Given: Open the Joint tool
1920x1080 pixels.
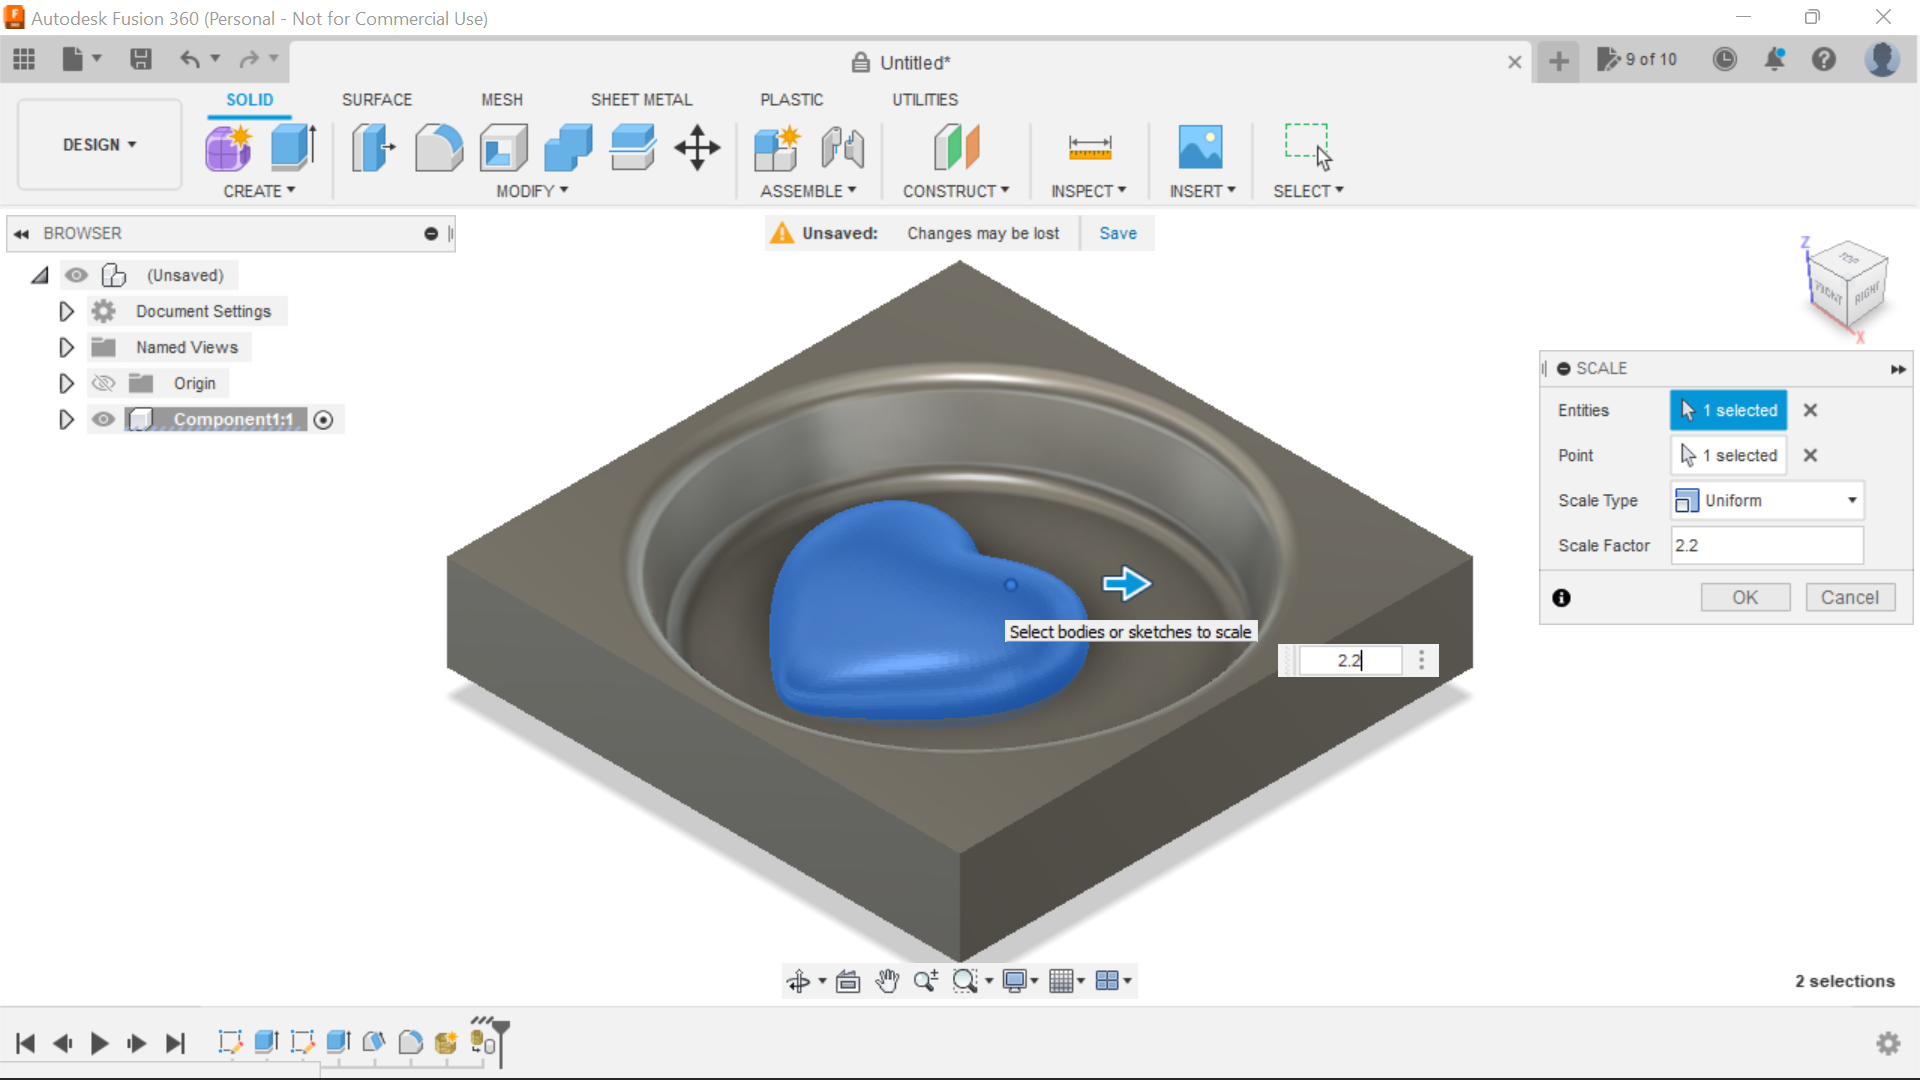Looking at the screenshot, I should pos(842,147).
